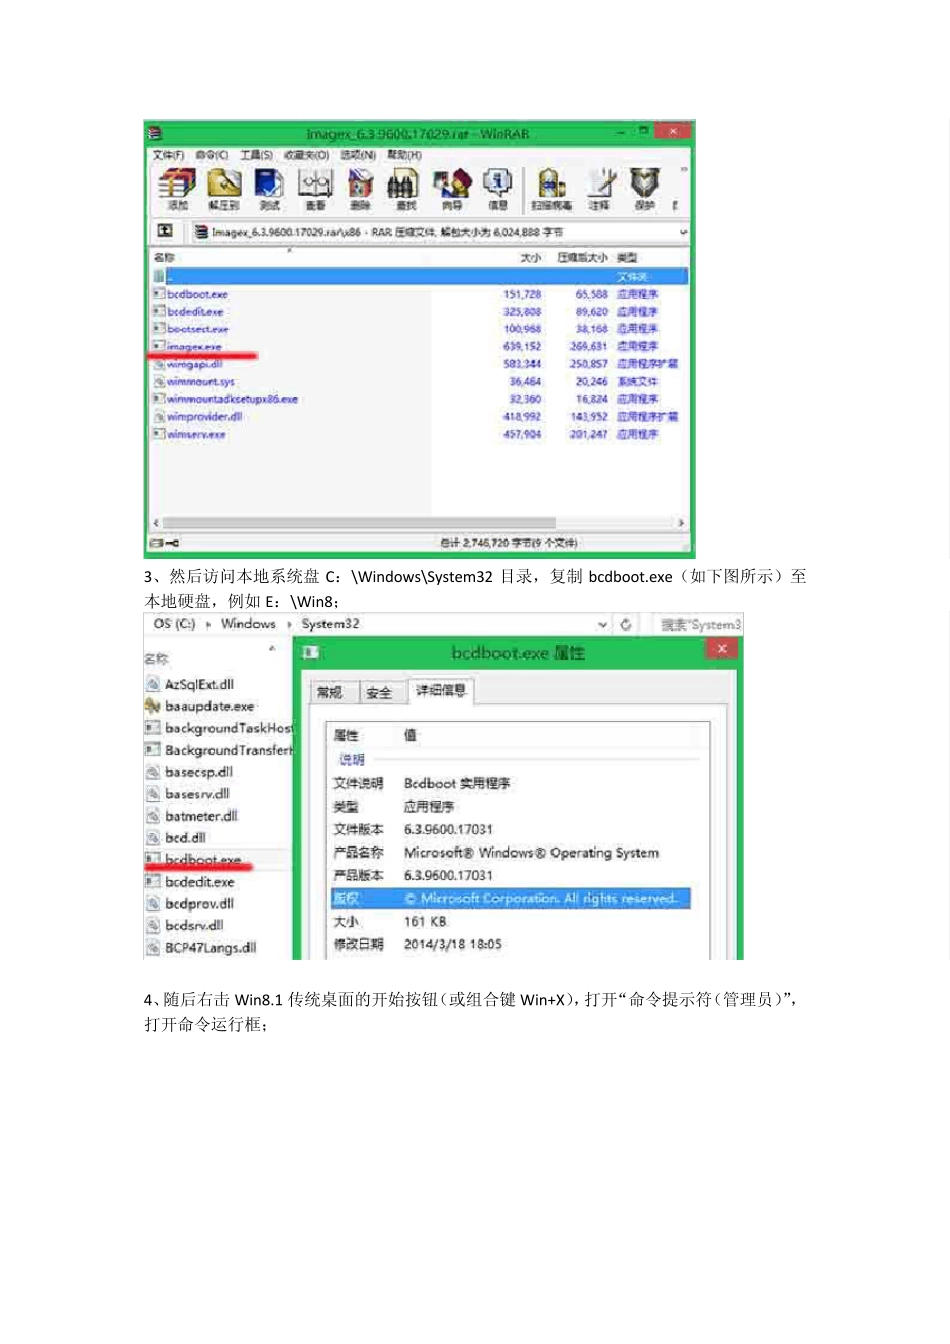
Task: Close the bcdboot.exe properties dialog
Action: (x=721, y=649)
